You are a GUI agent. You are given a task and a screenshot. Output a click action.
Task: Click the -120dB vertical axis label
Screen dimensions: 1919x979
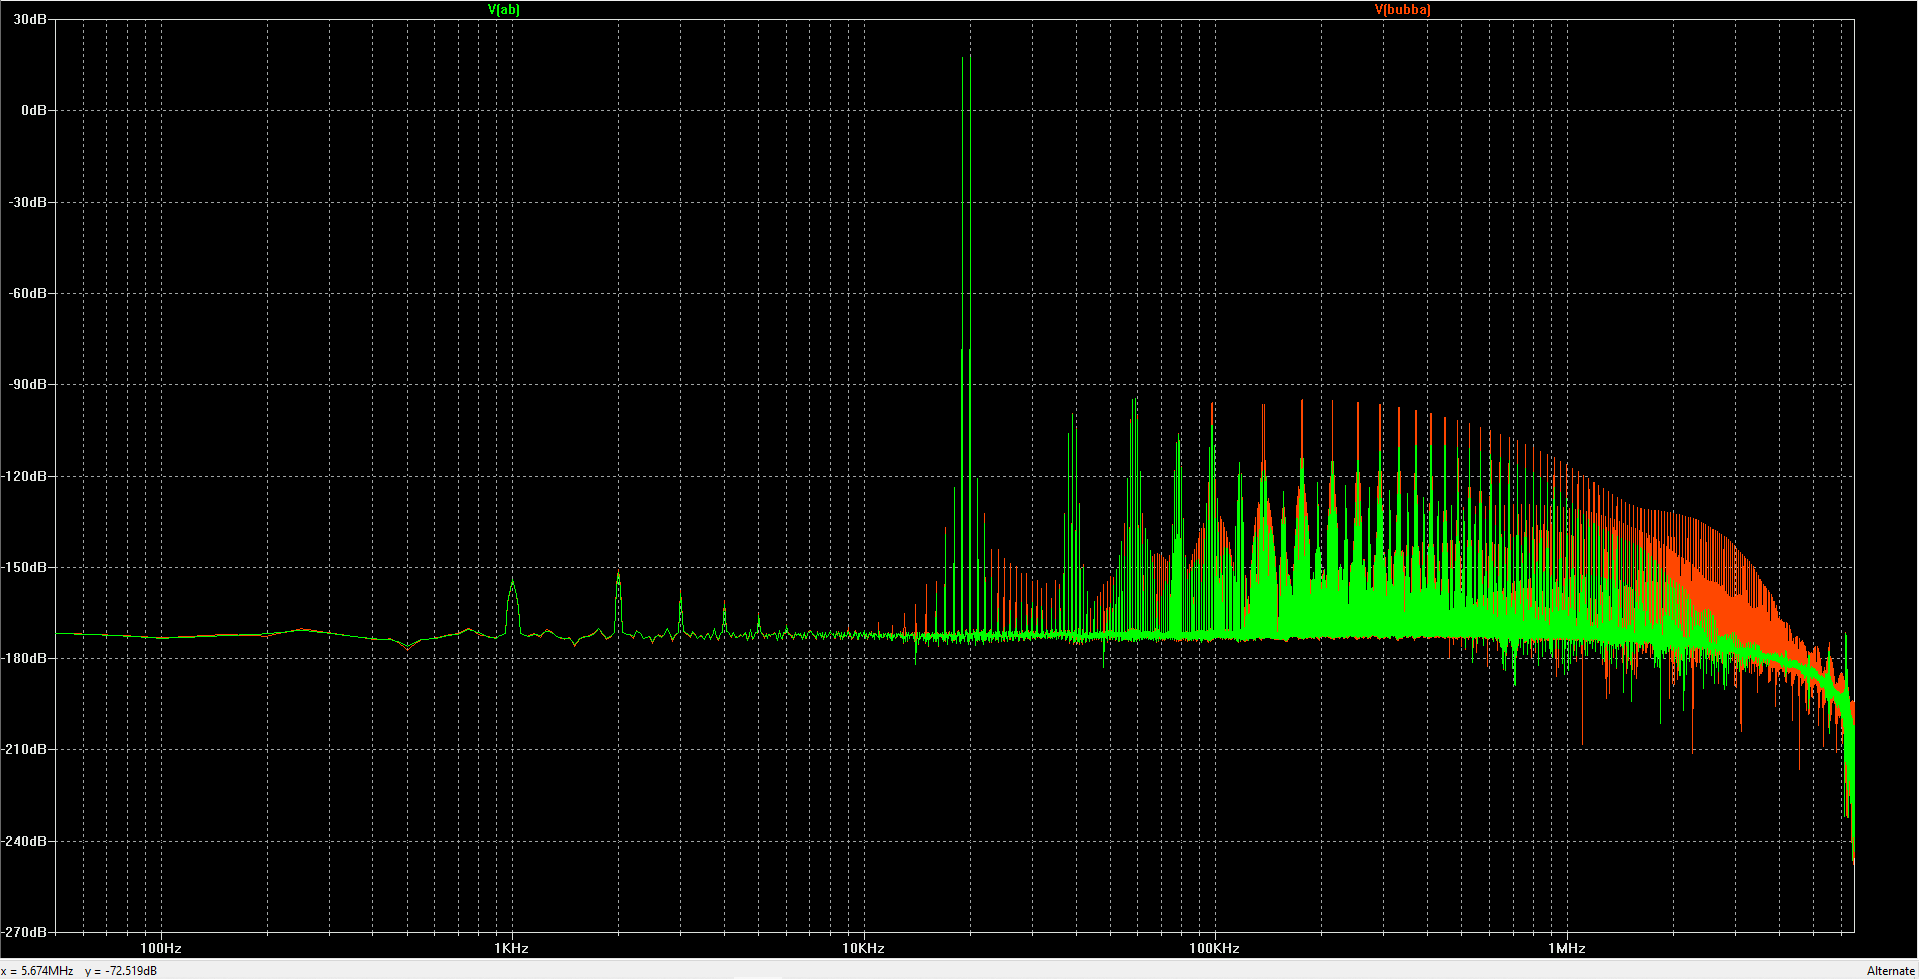click(x=26, y=476)
